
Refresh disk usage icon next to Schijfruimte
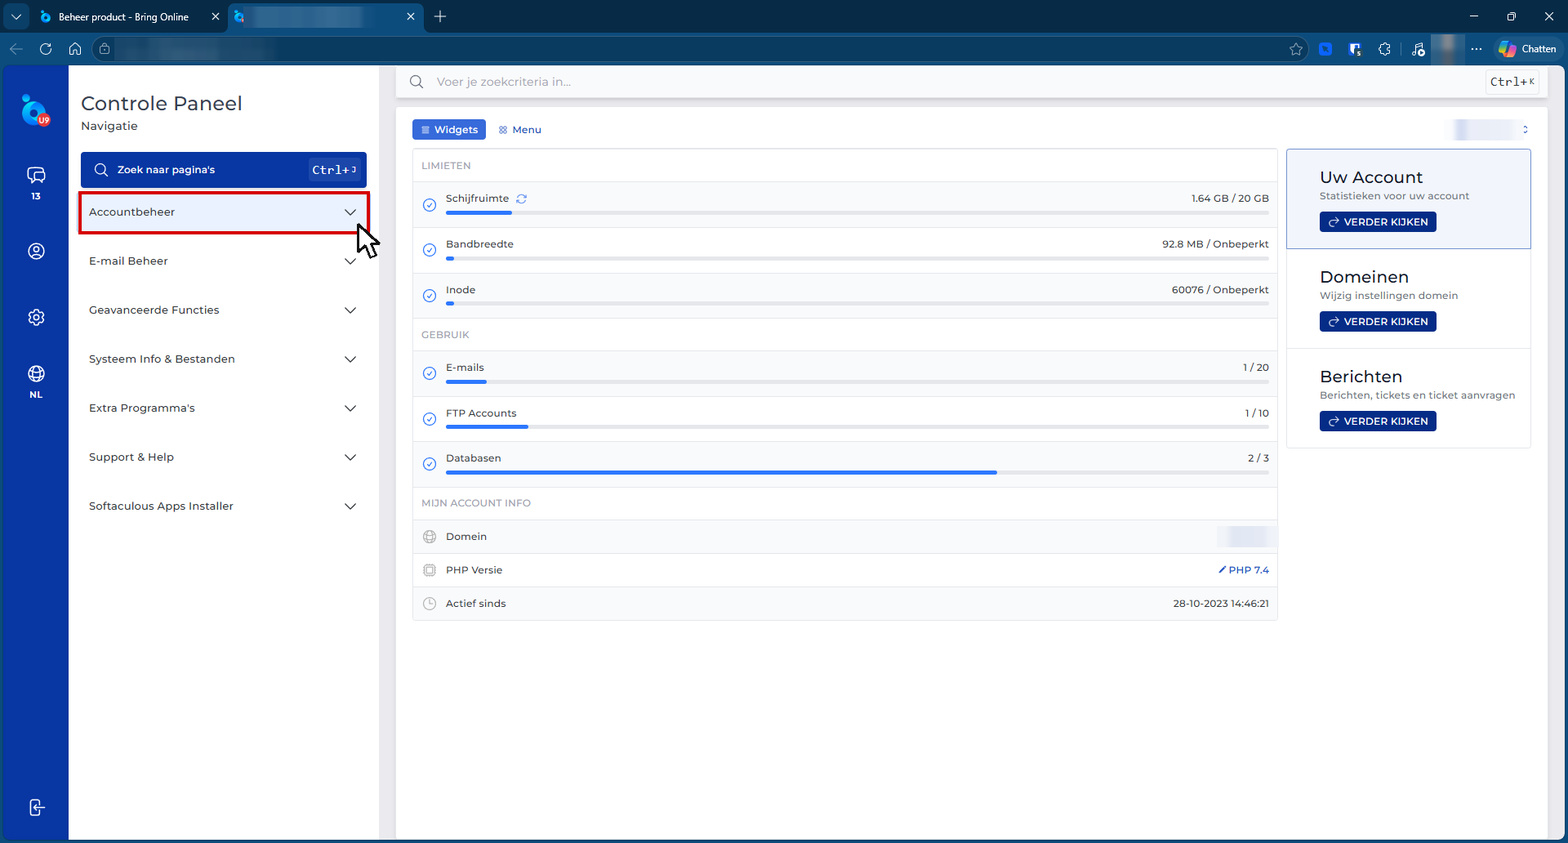[x=521, y=199]
